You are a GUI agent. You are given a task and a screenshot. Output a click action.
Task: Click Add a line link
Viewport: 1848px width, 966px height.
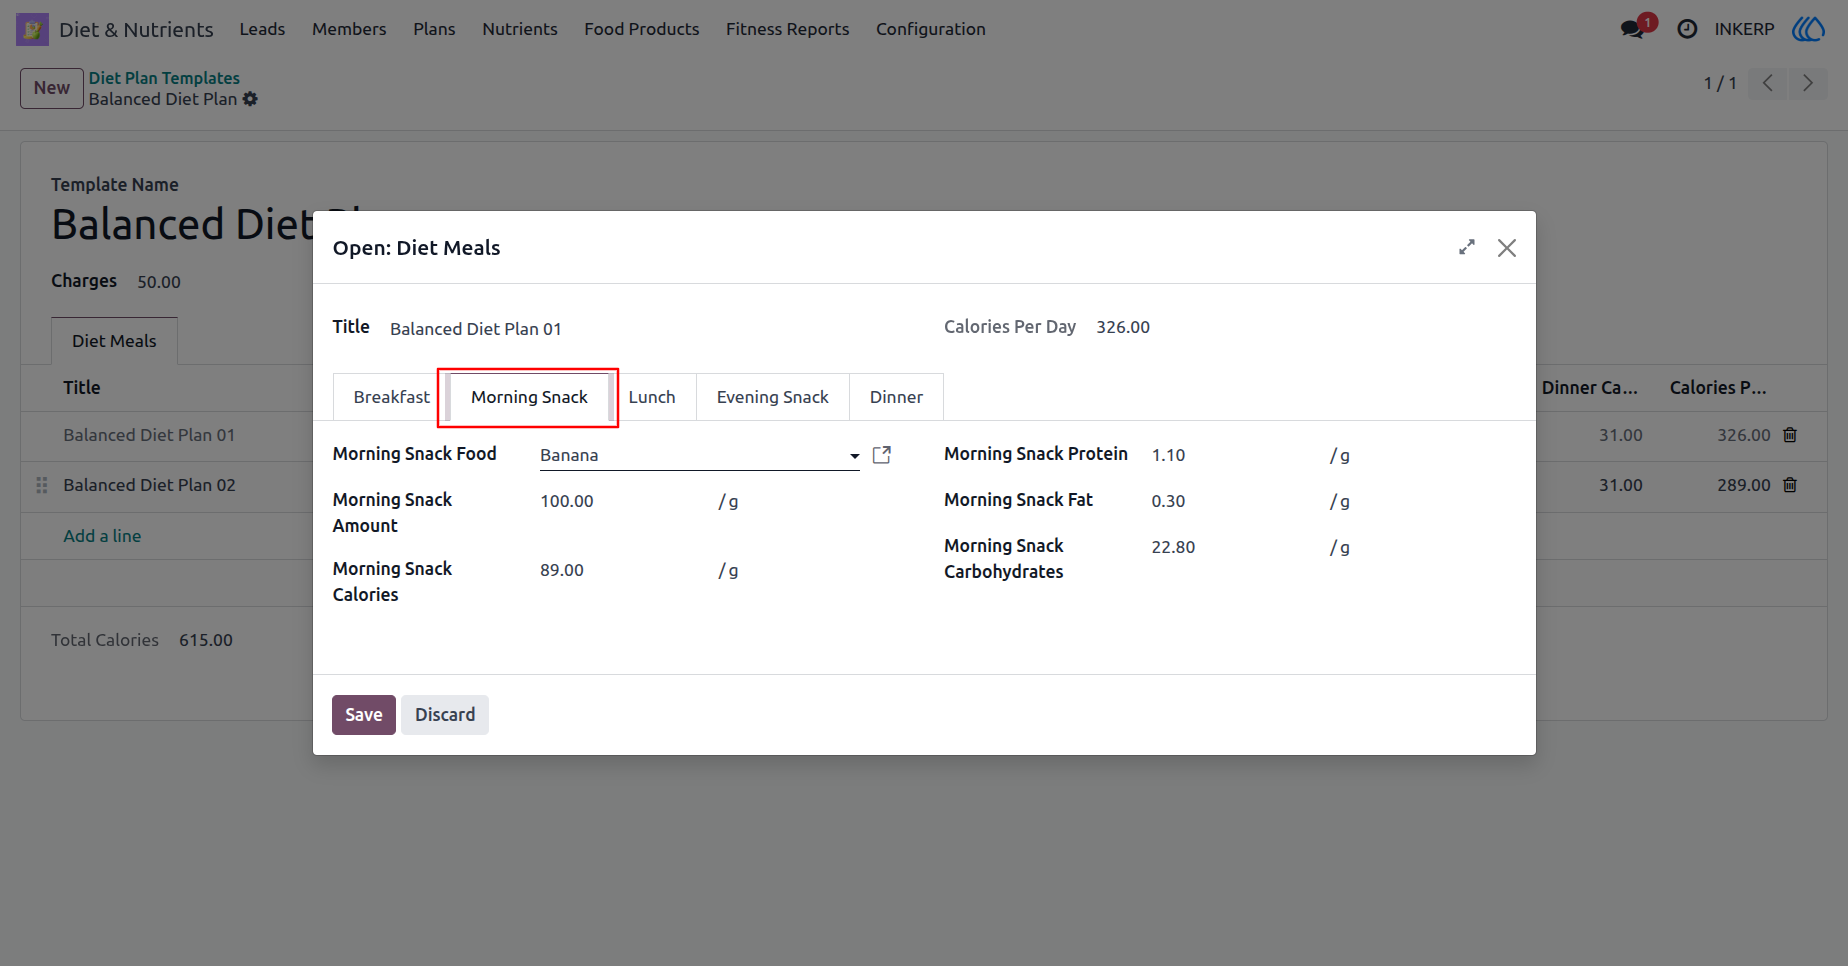[102, 536]
